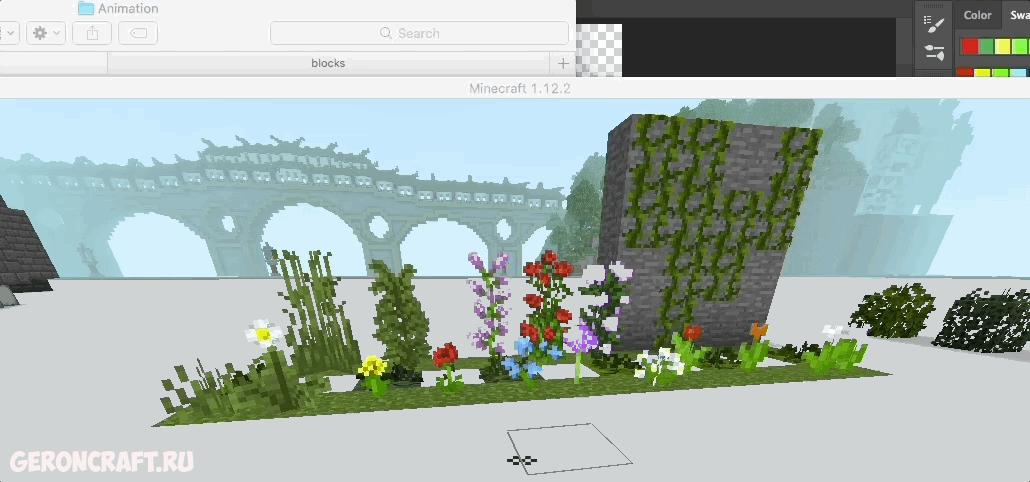Pick the light blue swatch in second row
Screen dimensions: 1030x482
tap(1018, 73)
